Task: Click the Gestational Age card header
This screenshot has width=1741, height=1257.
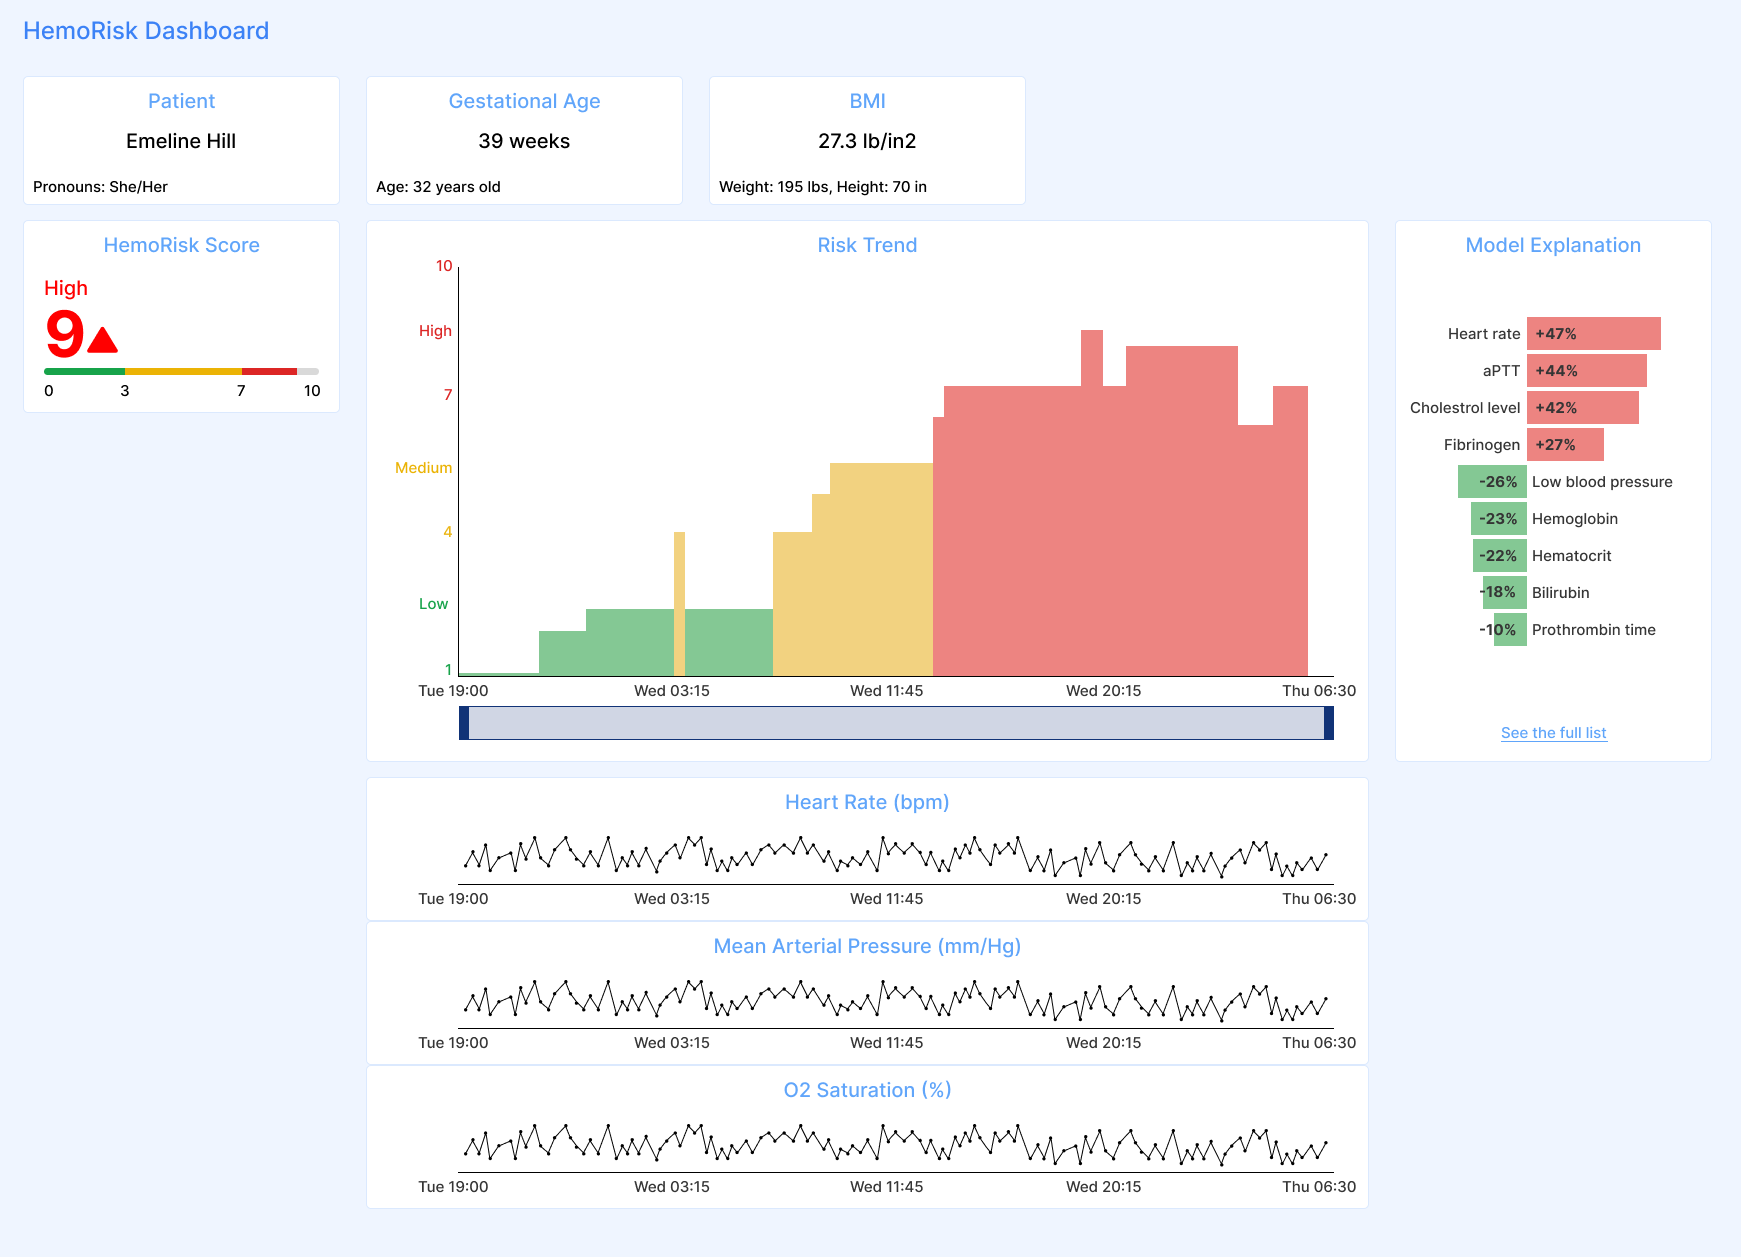Action: click(x=524, y=100)
